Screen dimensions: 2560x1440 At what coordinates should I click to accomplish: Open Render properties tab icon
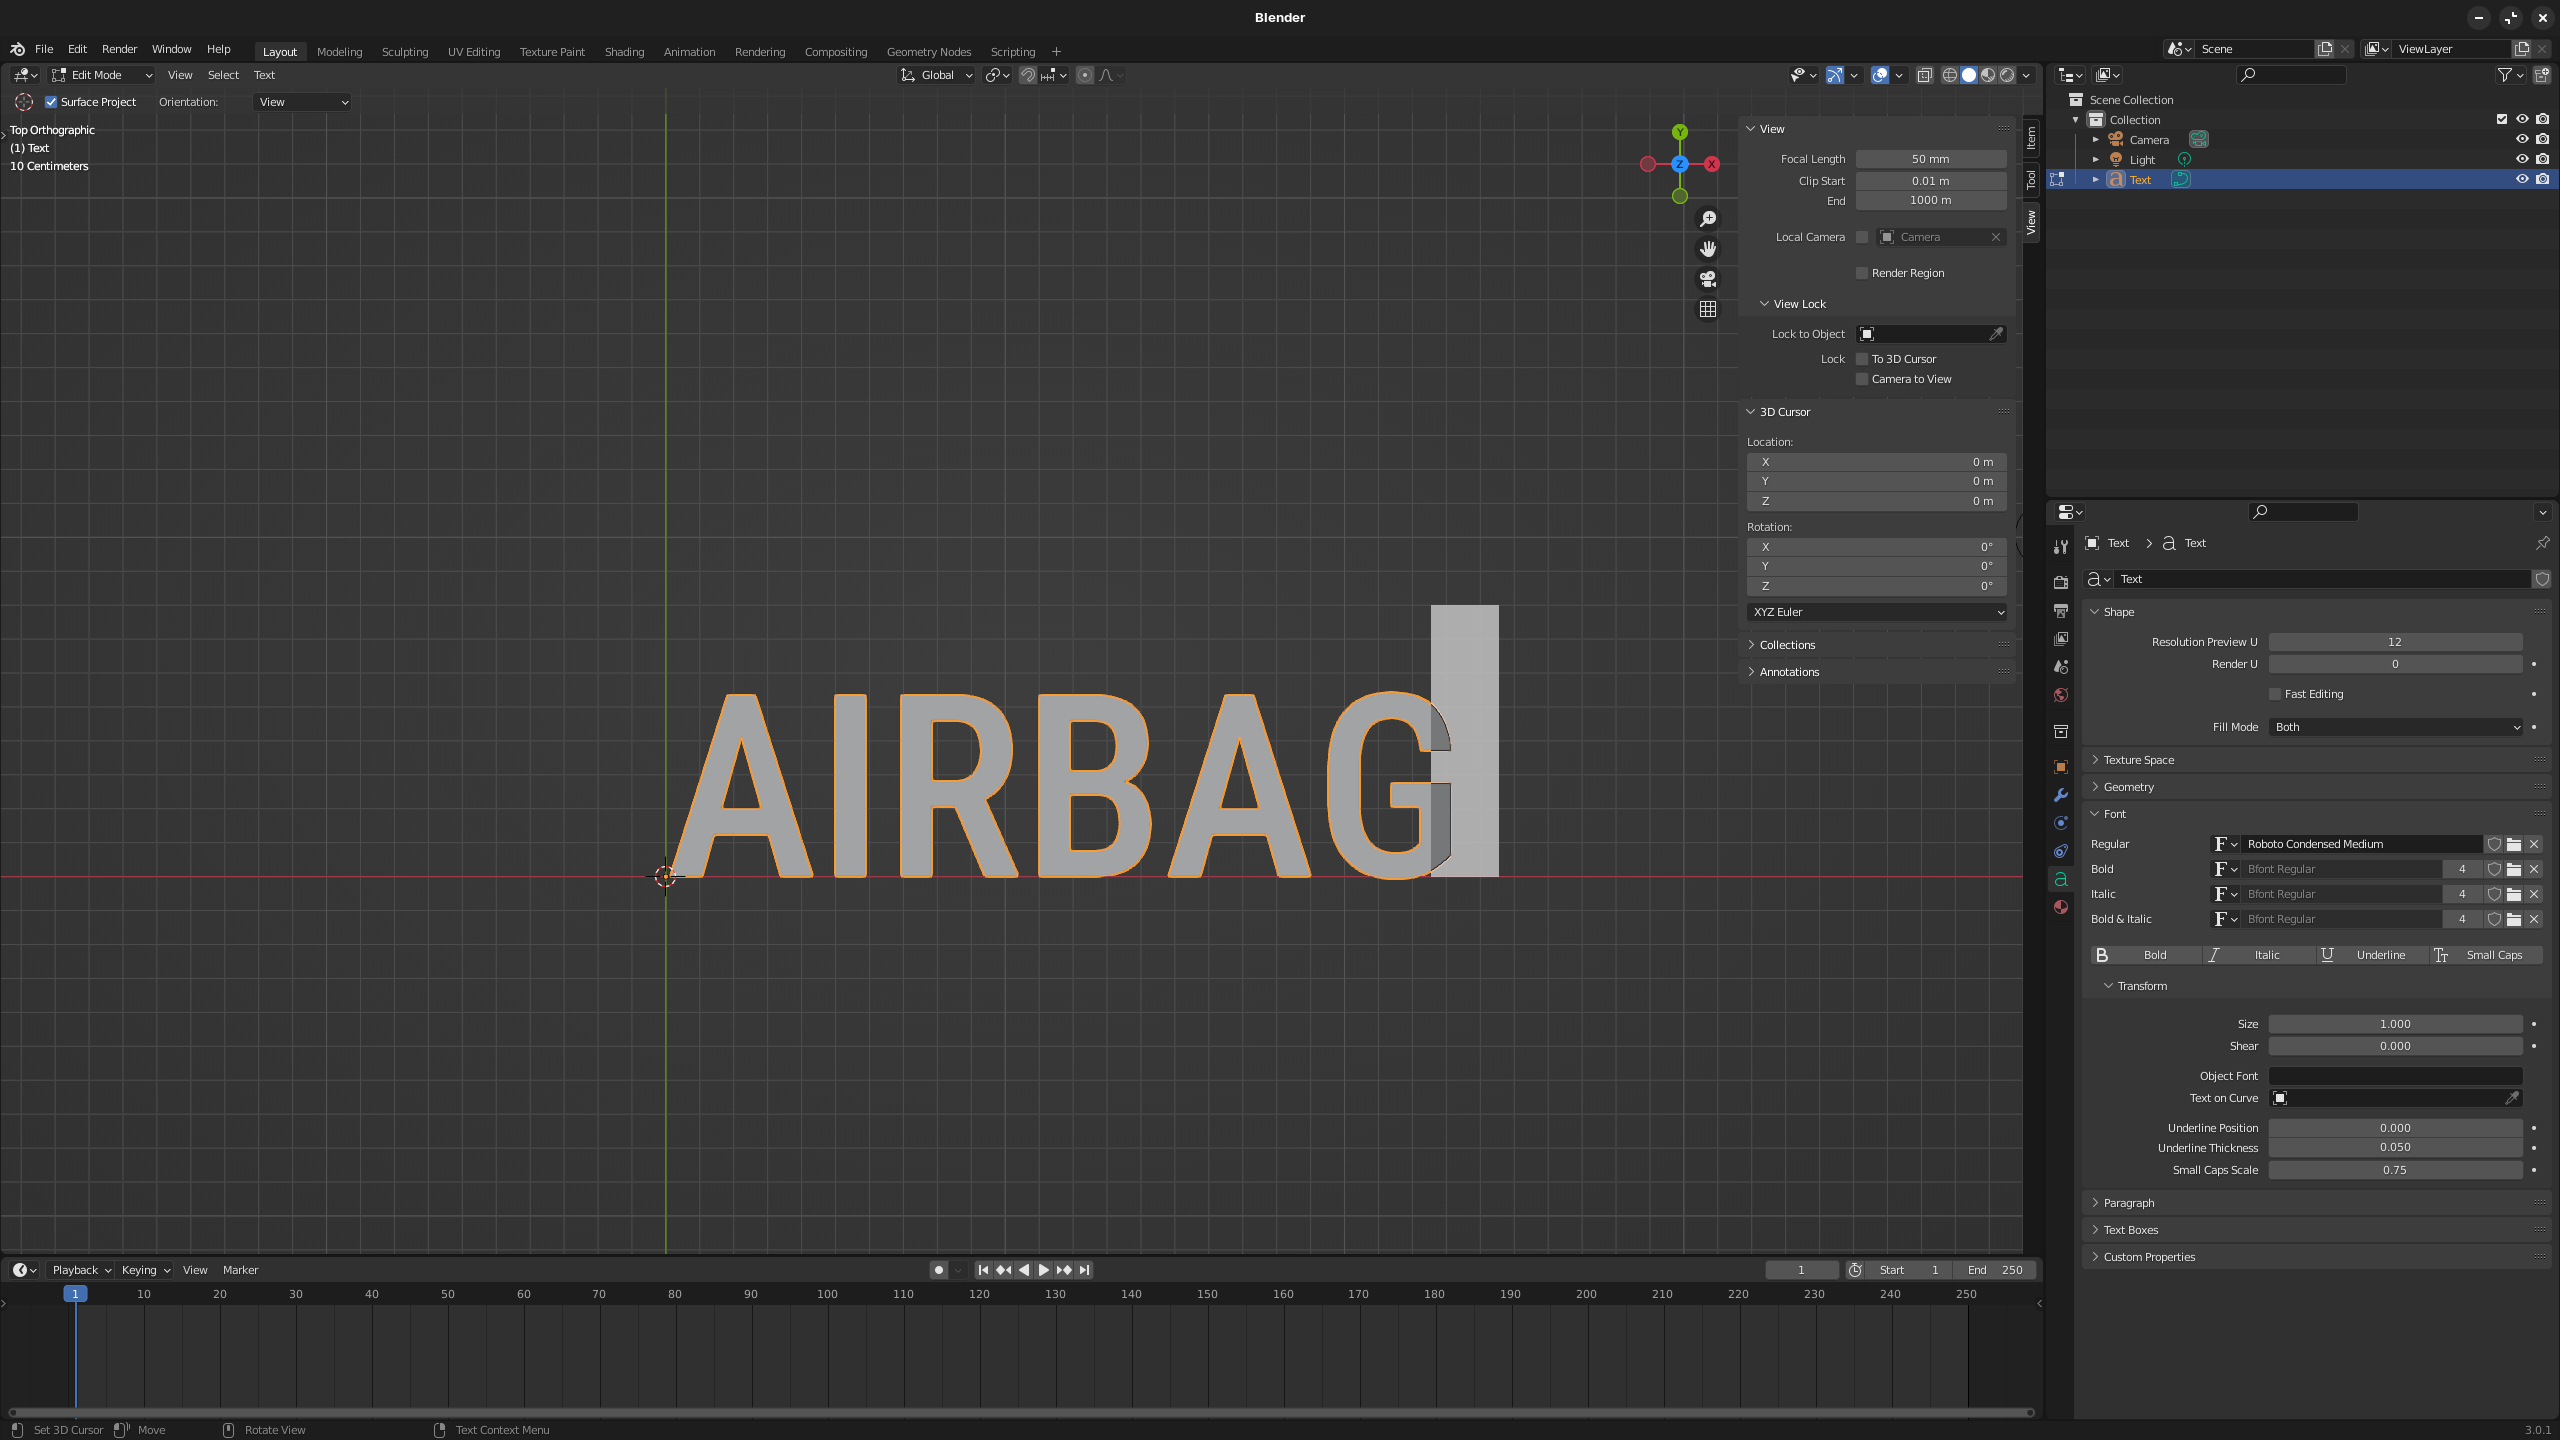point(2061,582)
